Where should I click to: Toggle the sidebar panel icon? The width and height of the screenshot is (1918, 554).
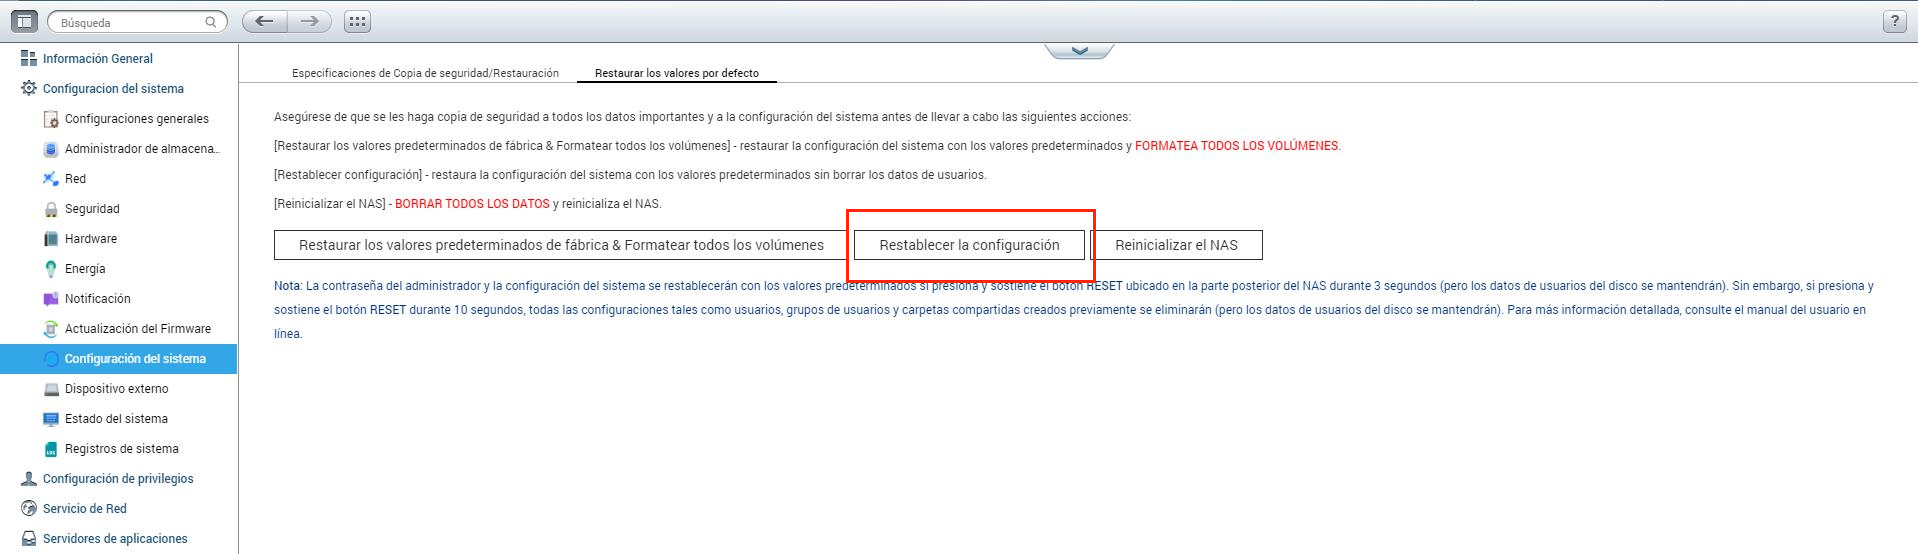click(24, 21)
